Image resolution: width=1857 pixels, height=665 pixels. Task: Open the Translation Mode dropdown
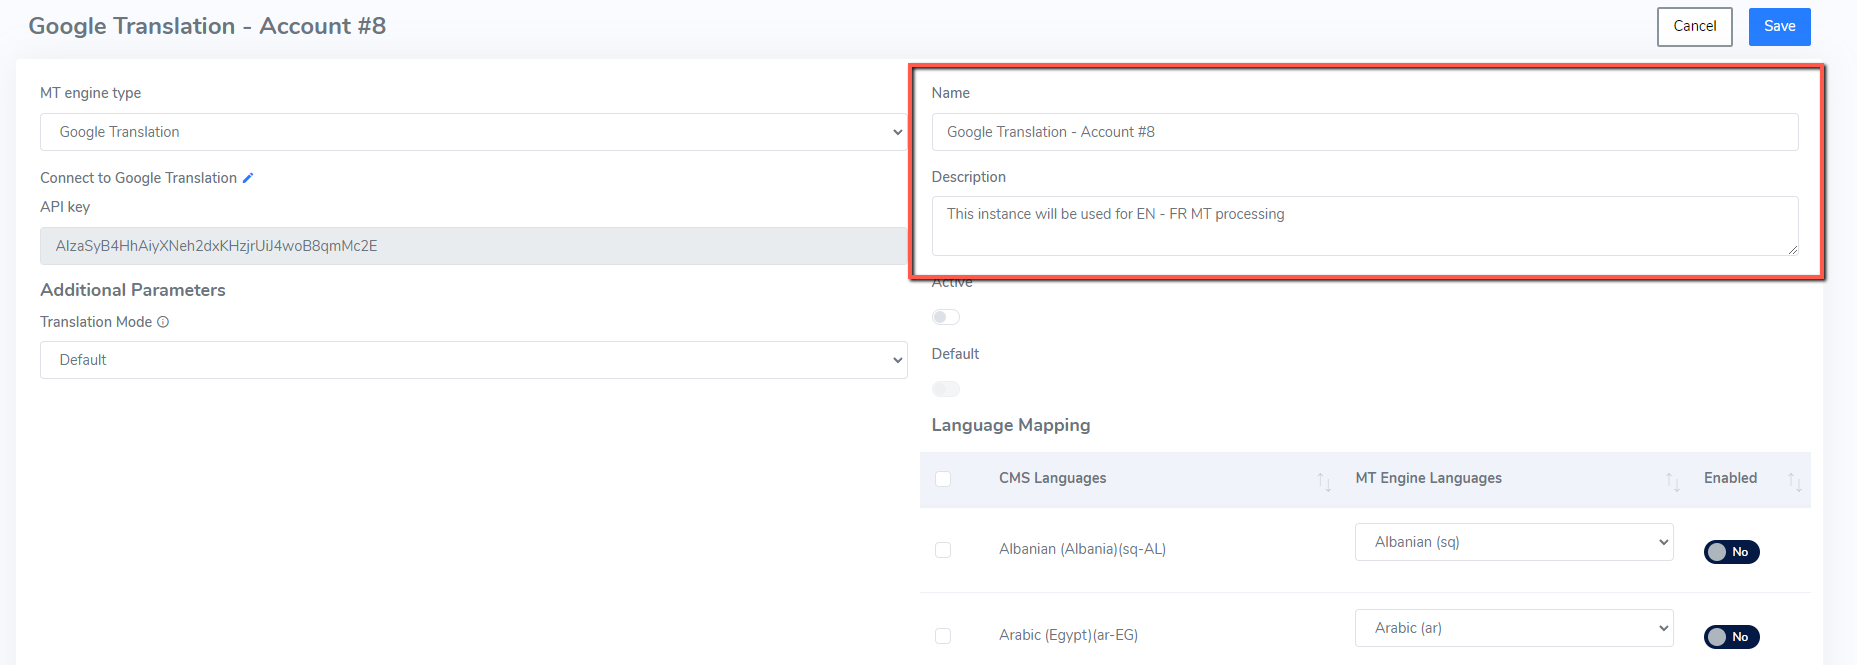pos(473,360)
